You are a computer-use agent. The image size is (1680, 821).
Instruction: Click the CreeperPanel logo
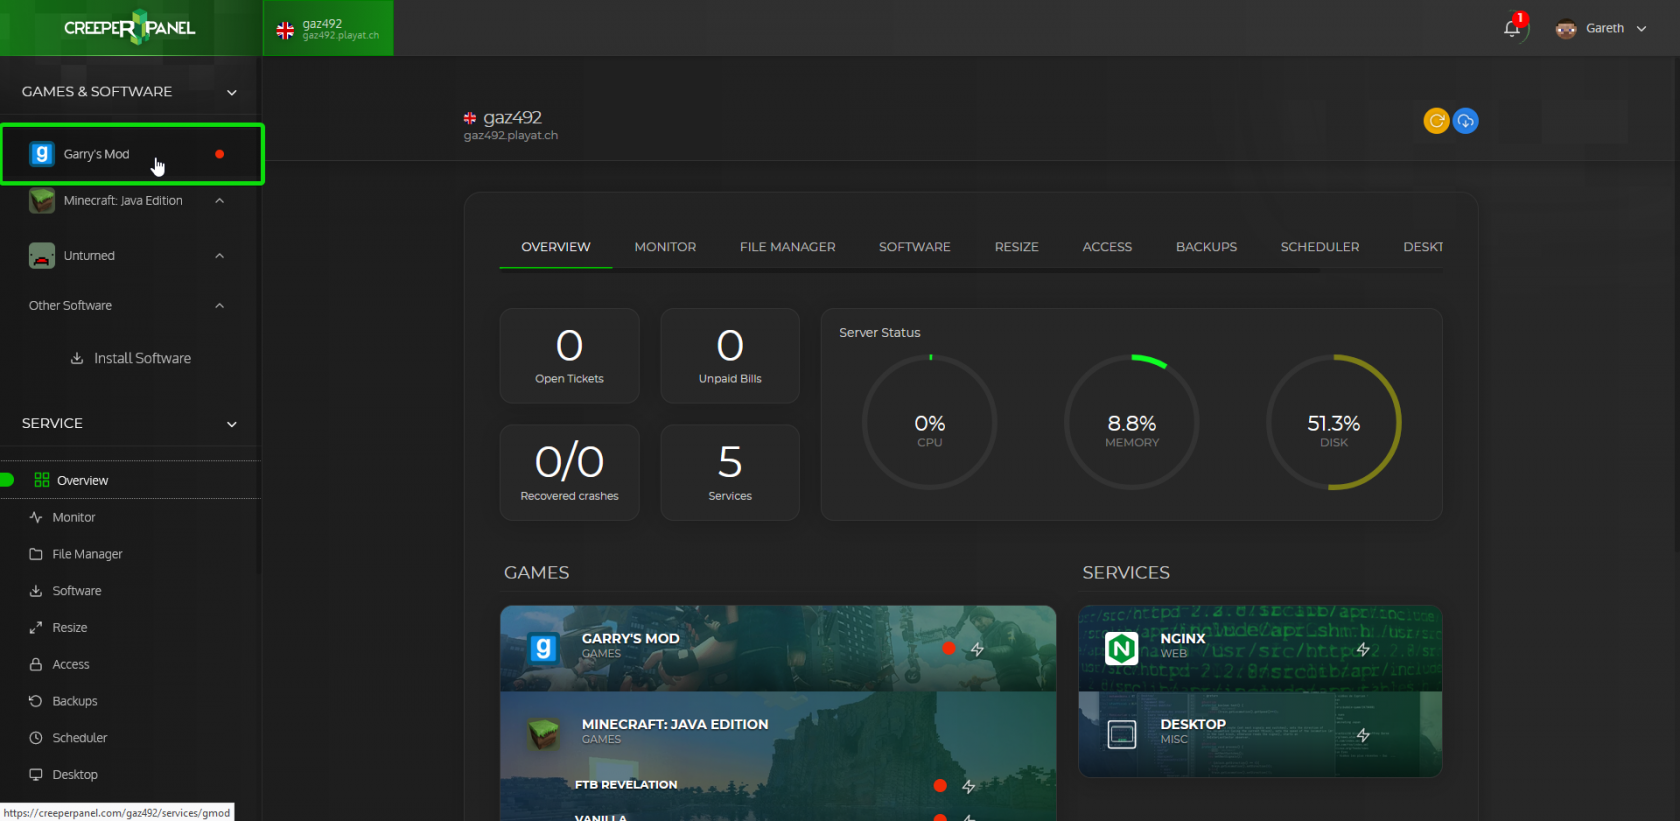click(129, 28)
